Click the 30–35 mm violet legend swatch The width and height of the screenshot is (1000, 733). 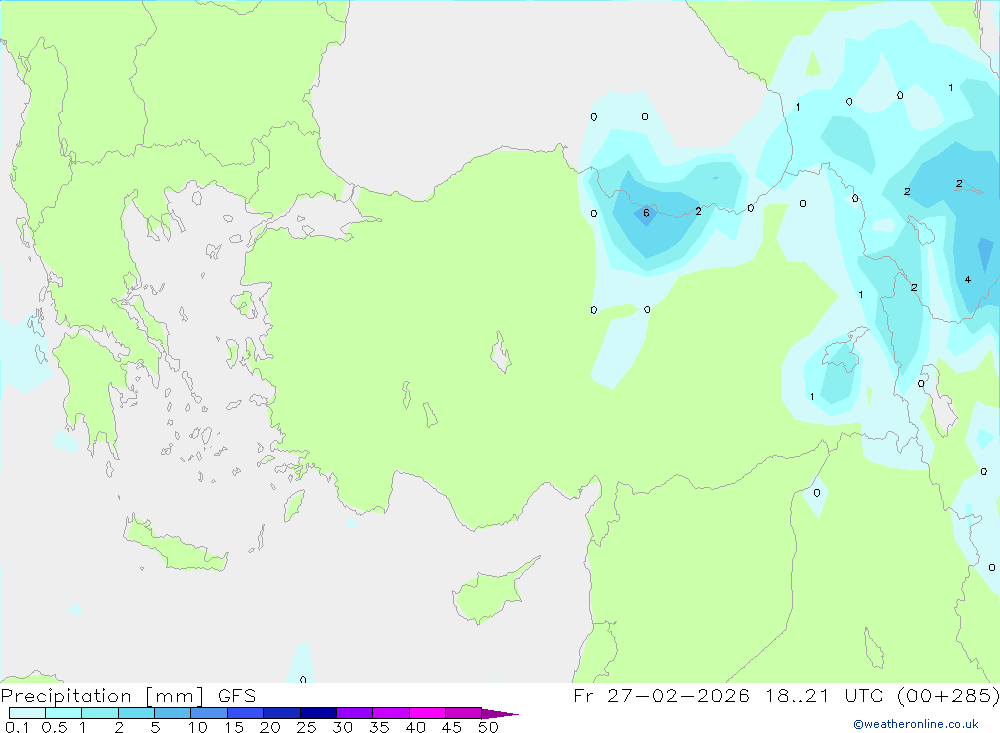point(354,713)
